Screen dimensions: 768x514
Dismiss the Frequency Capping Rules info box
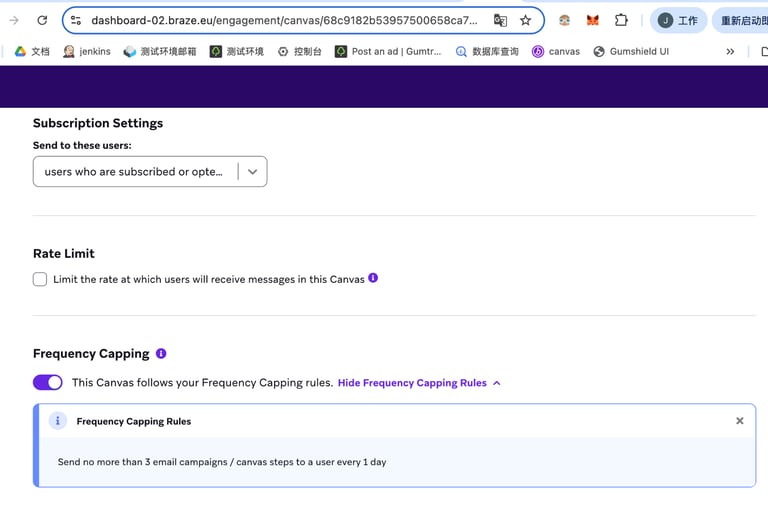click(x=740, y=421)
